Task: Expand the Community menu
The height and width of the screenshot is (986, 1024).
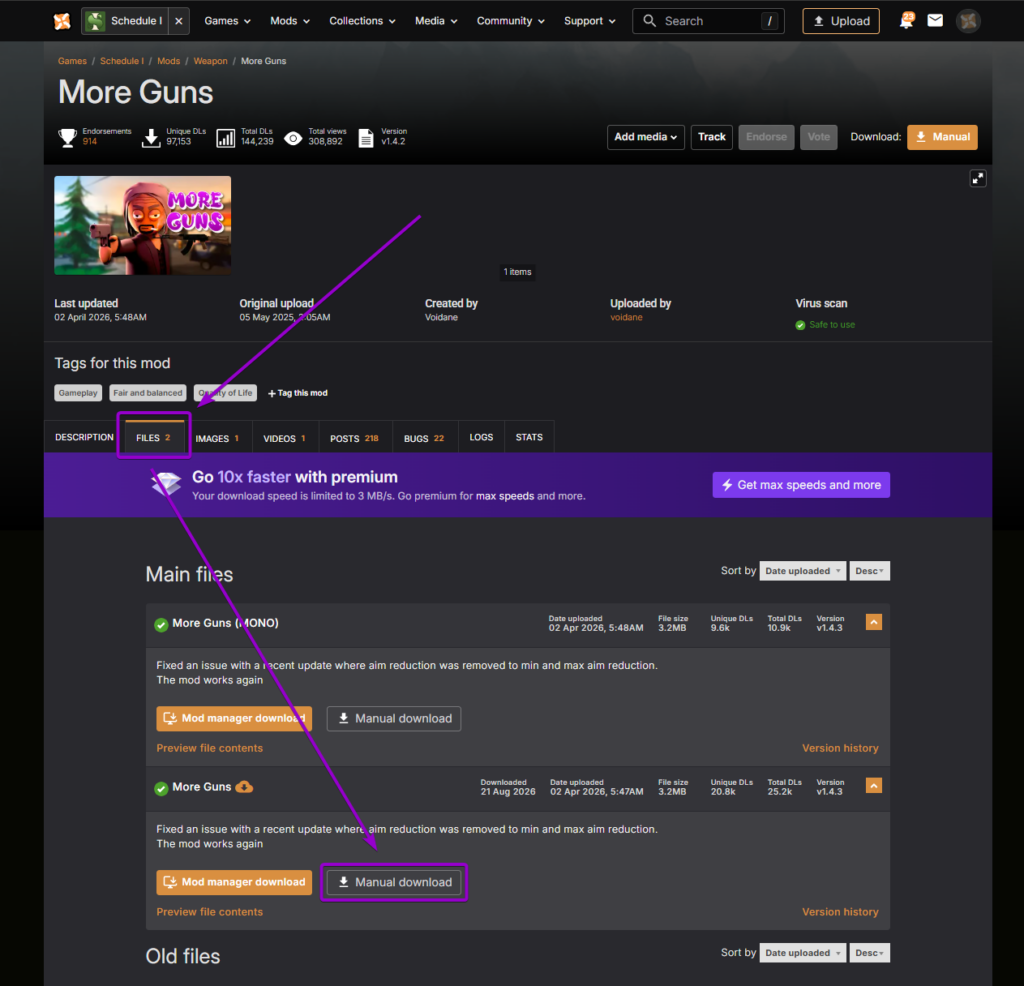Action: pyautogui.click(x=510, y=21)
